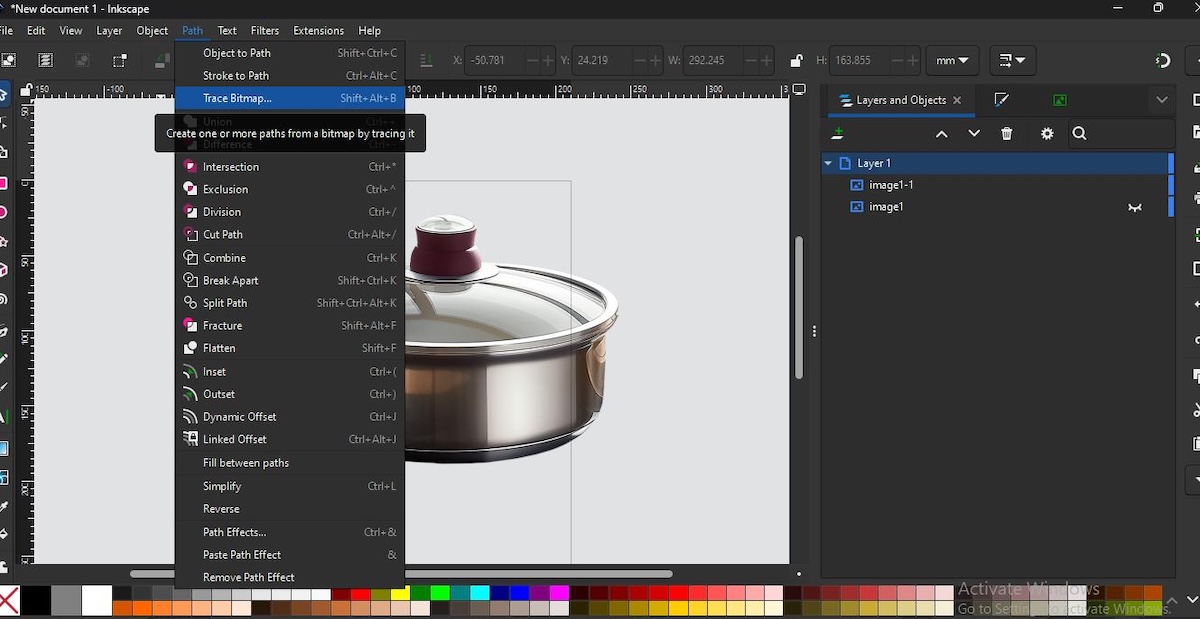Collapse the Layer 1 tree arrow
1200x619 pixels.
coord(828,163)
